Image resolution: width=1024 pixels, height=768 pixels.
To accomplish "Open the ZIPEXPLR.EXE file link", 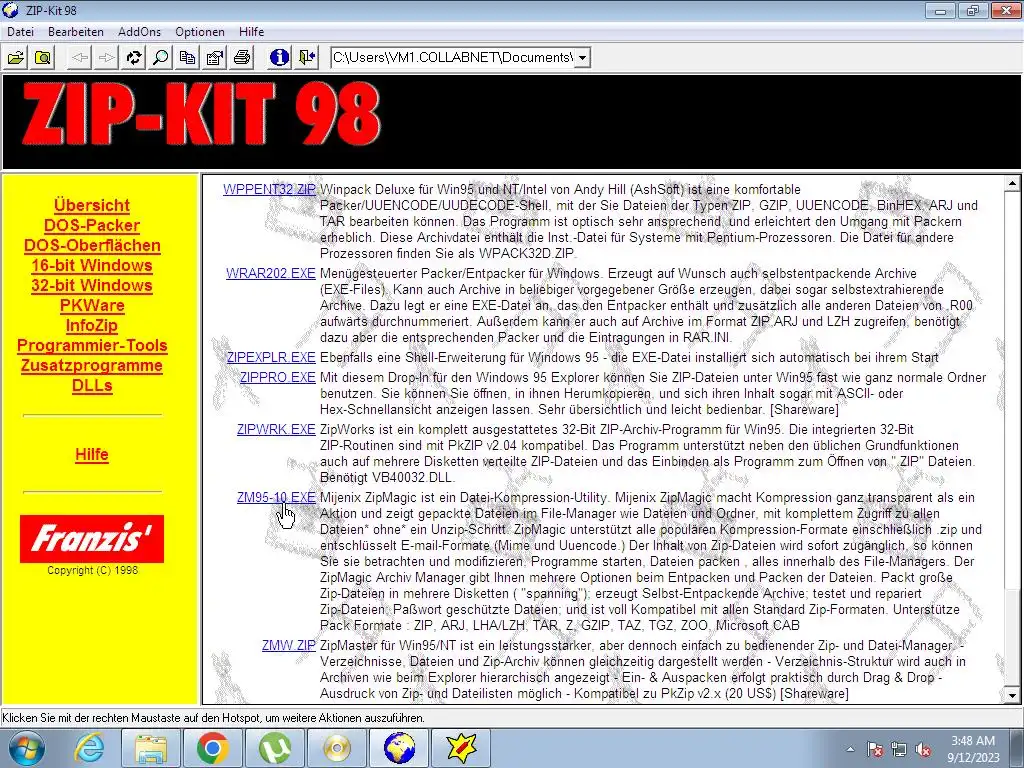I will click(271, 358).
